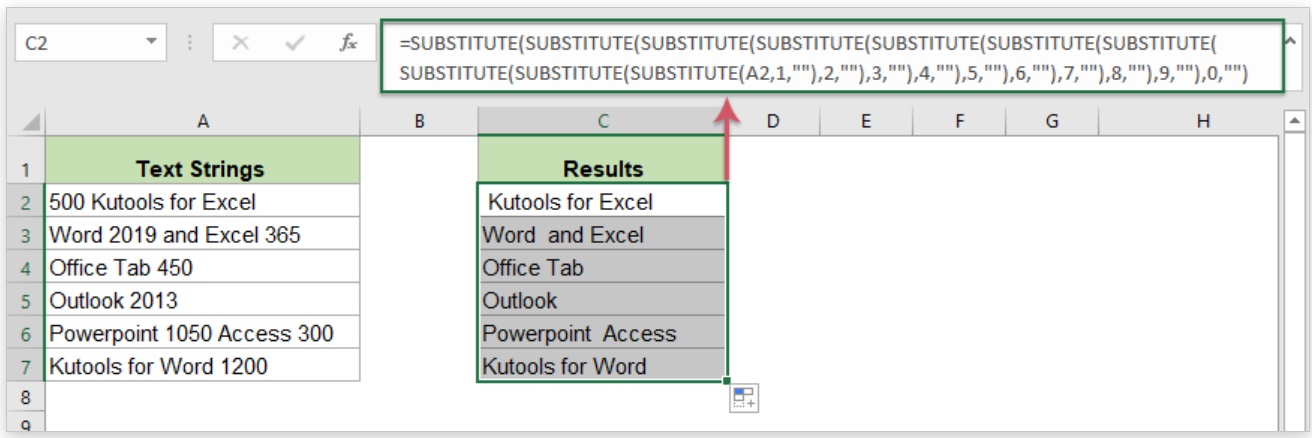
Task: Select column E header
Action: pos(865,122)
